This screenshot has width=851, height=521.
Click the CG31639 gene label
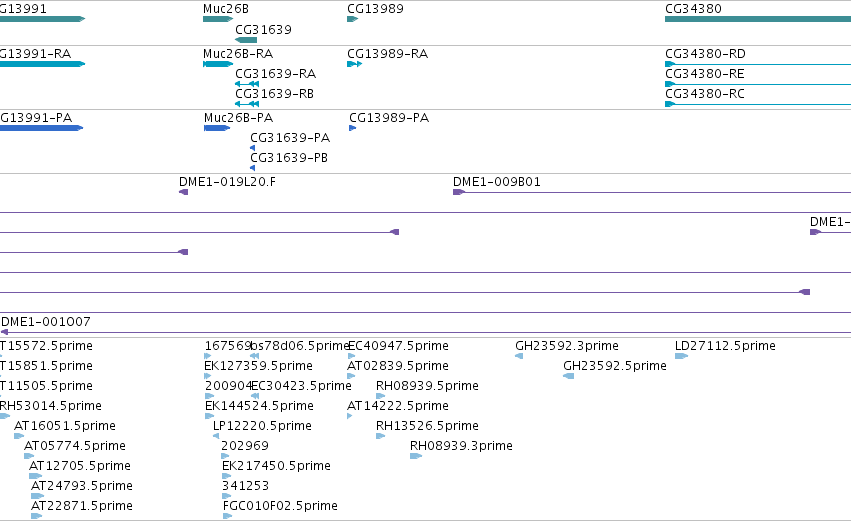point(263,30)
